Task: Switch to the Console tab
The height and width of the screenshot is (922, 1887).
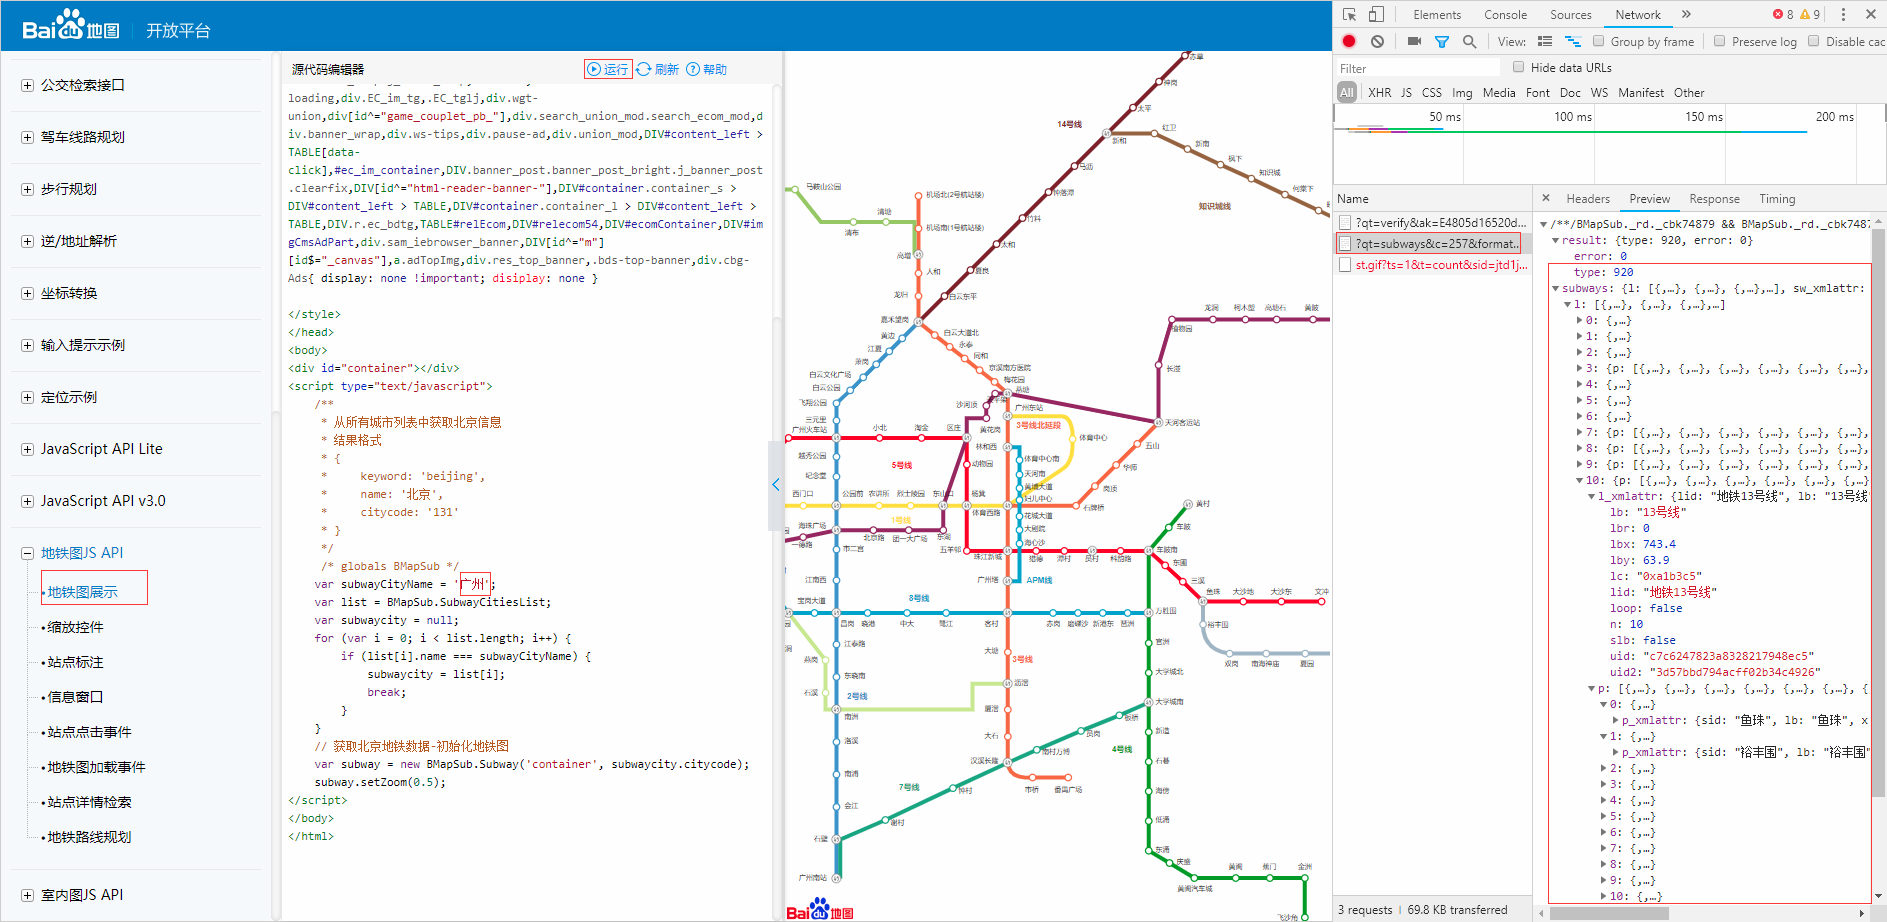Action: point(1505,15)
